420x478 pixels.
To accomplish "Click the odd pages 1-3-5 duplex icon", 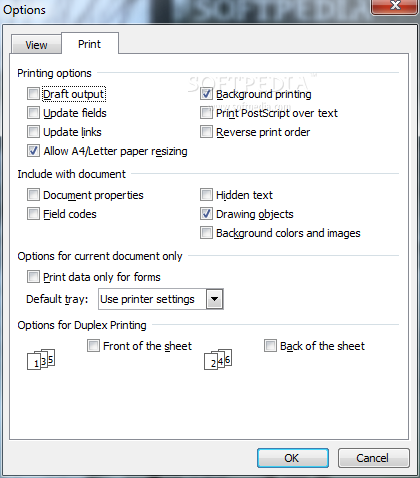I will tap(41, 359).
